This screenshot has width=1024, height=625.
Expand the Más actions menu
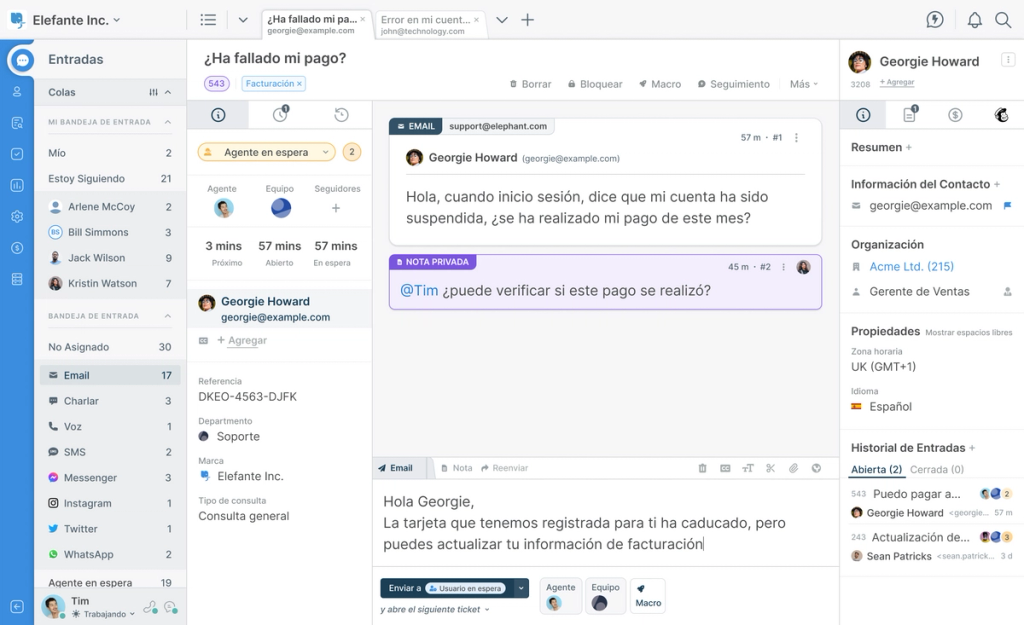tap(803, 84)
